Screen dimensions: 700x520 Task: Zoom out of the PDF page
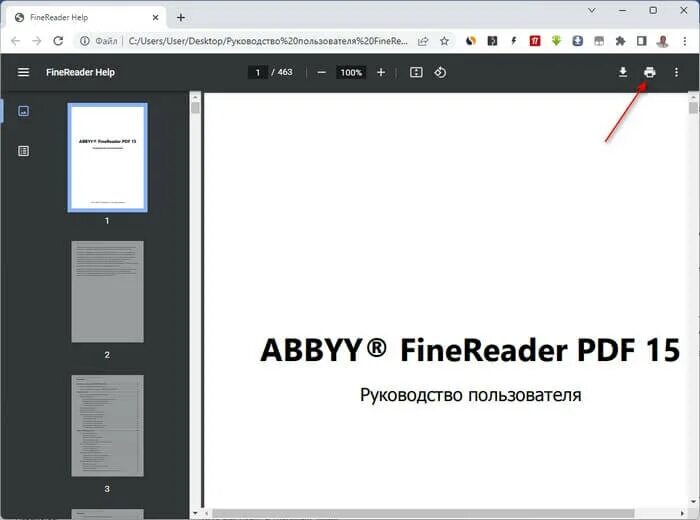click(x=321, y=72)
